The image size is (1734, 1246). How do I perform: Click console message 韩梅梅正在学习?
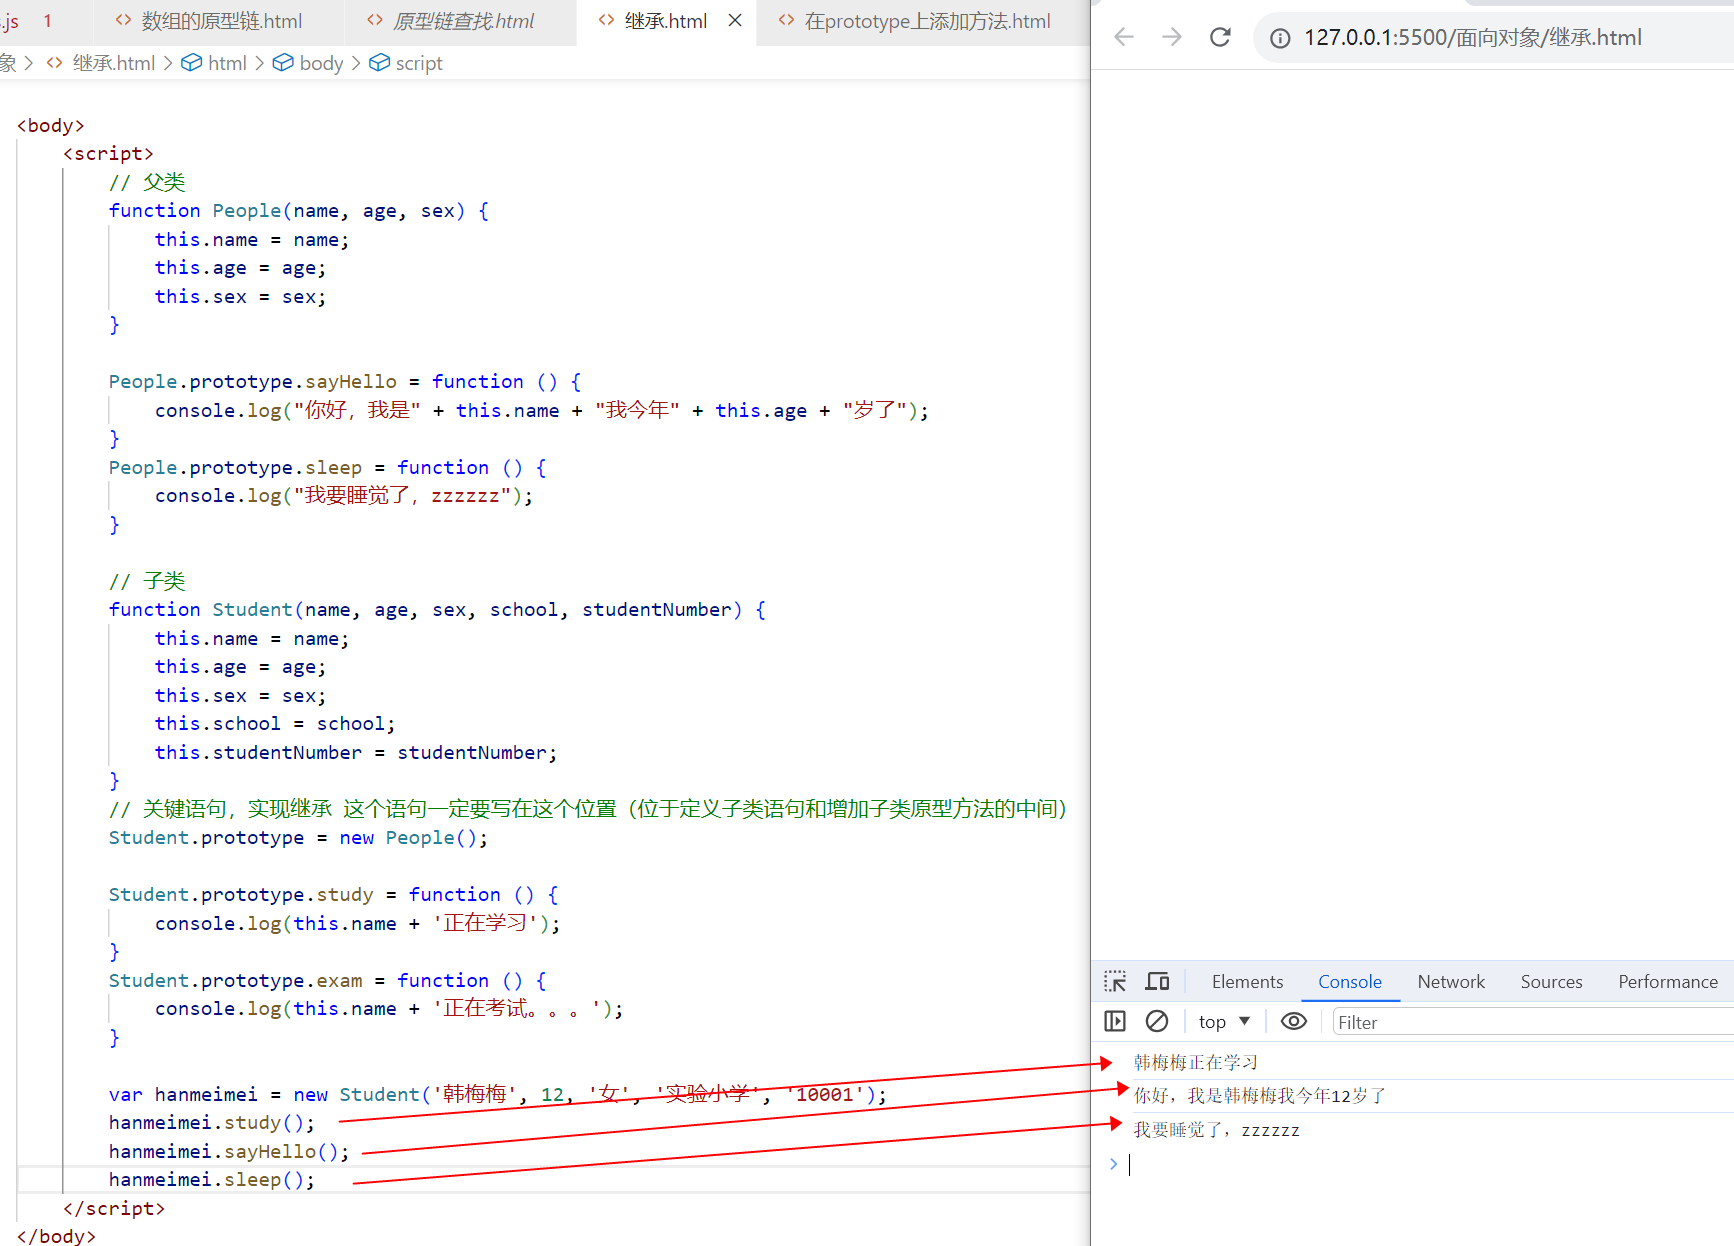[1196, 1063]
